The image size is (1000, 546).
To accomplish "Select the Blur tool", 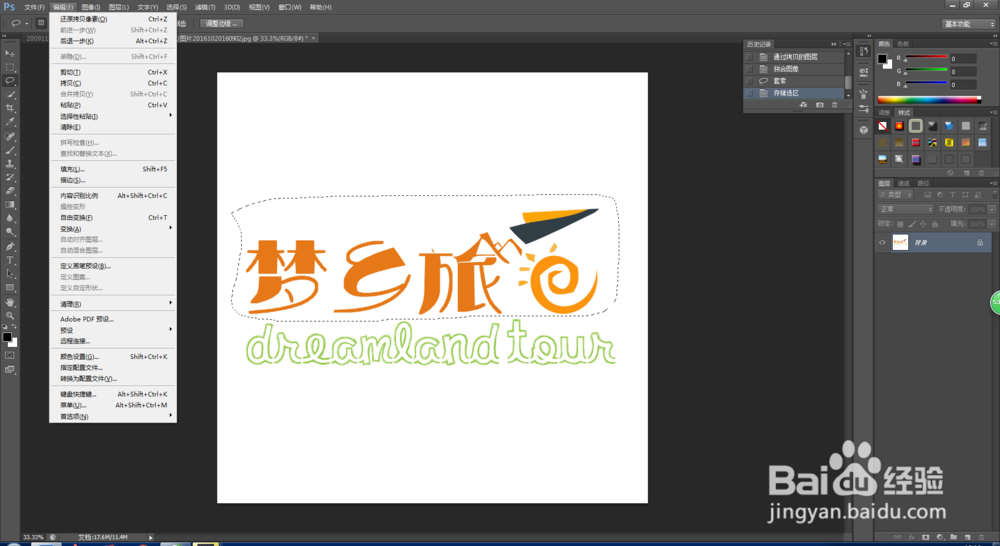I will [x=10, y=218].
